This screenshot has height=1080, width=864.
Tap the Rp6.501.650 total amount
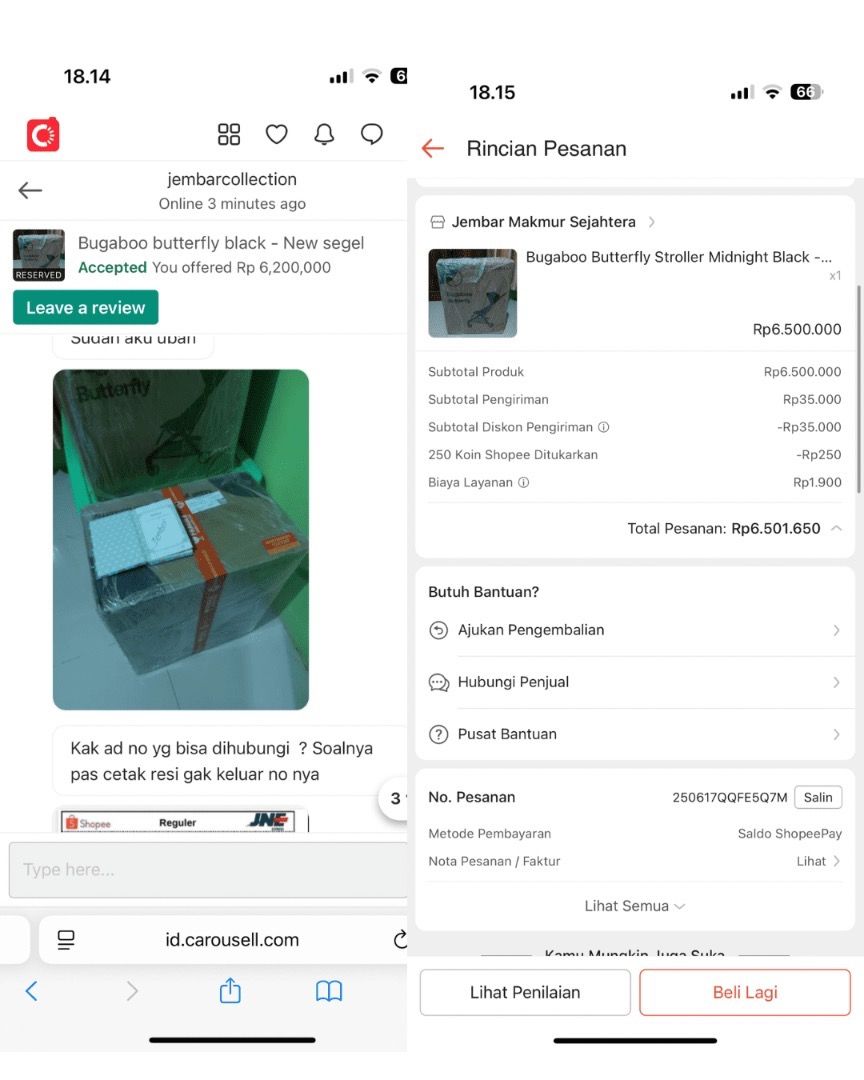(776, 528)
